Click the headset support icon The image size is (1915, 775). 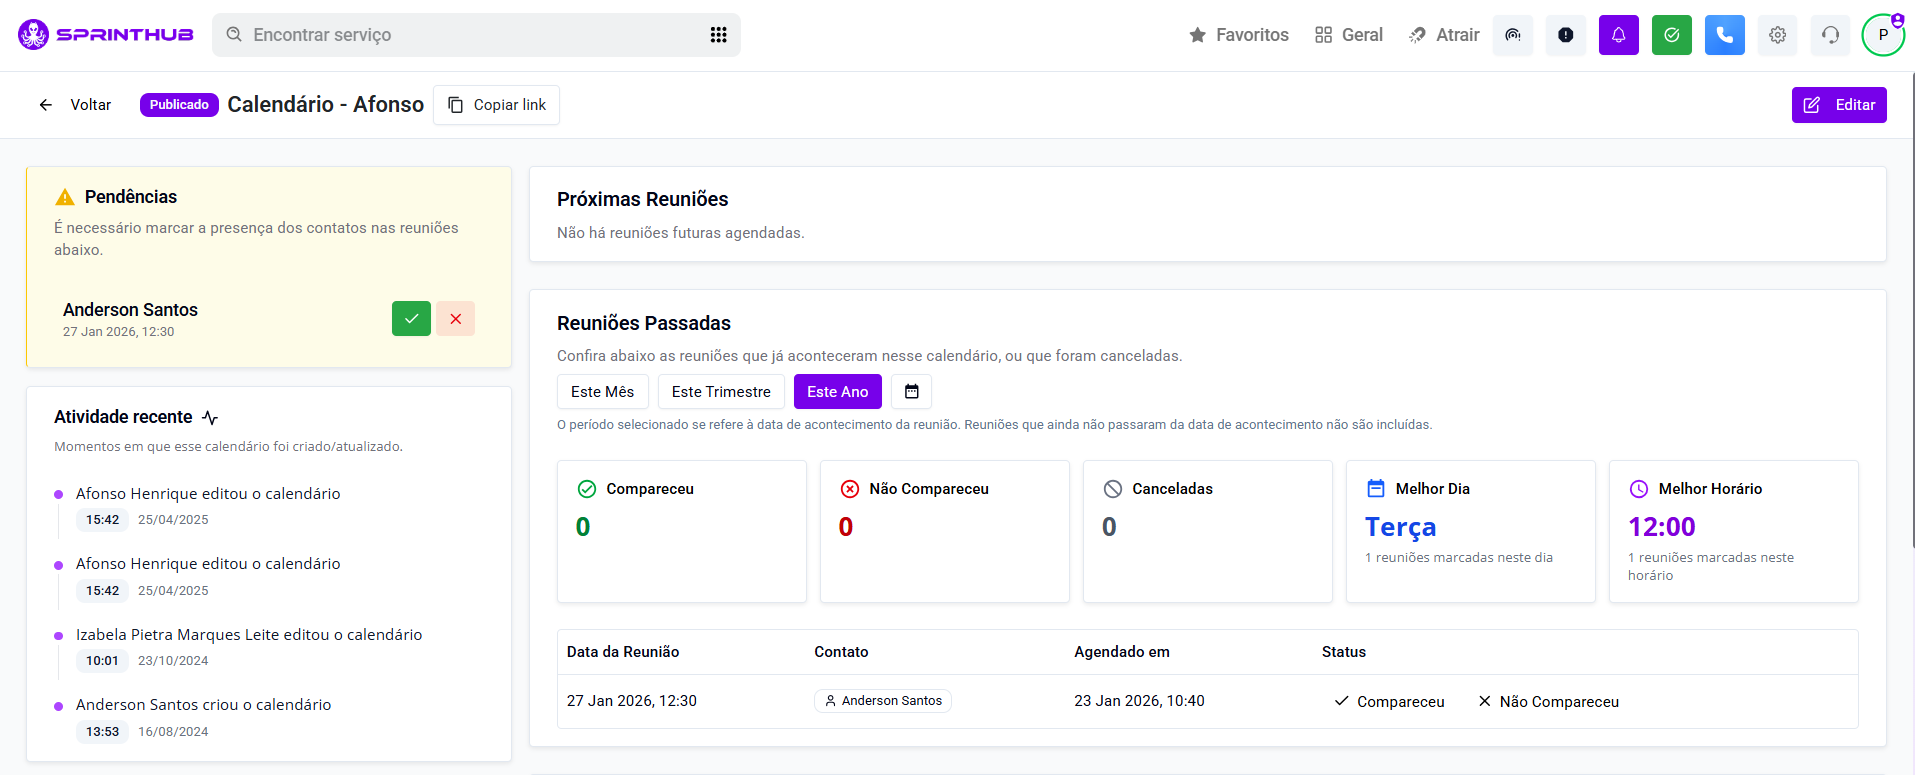pos(1830,35)
